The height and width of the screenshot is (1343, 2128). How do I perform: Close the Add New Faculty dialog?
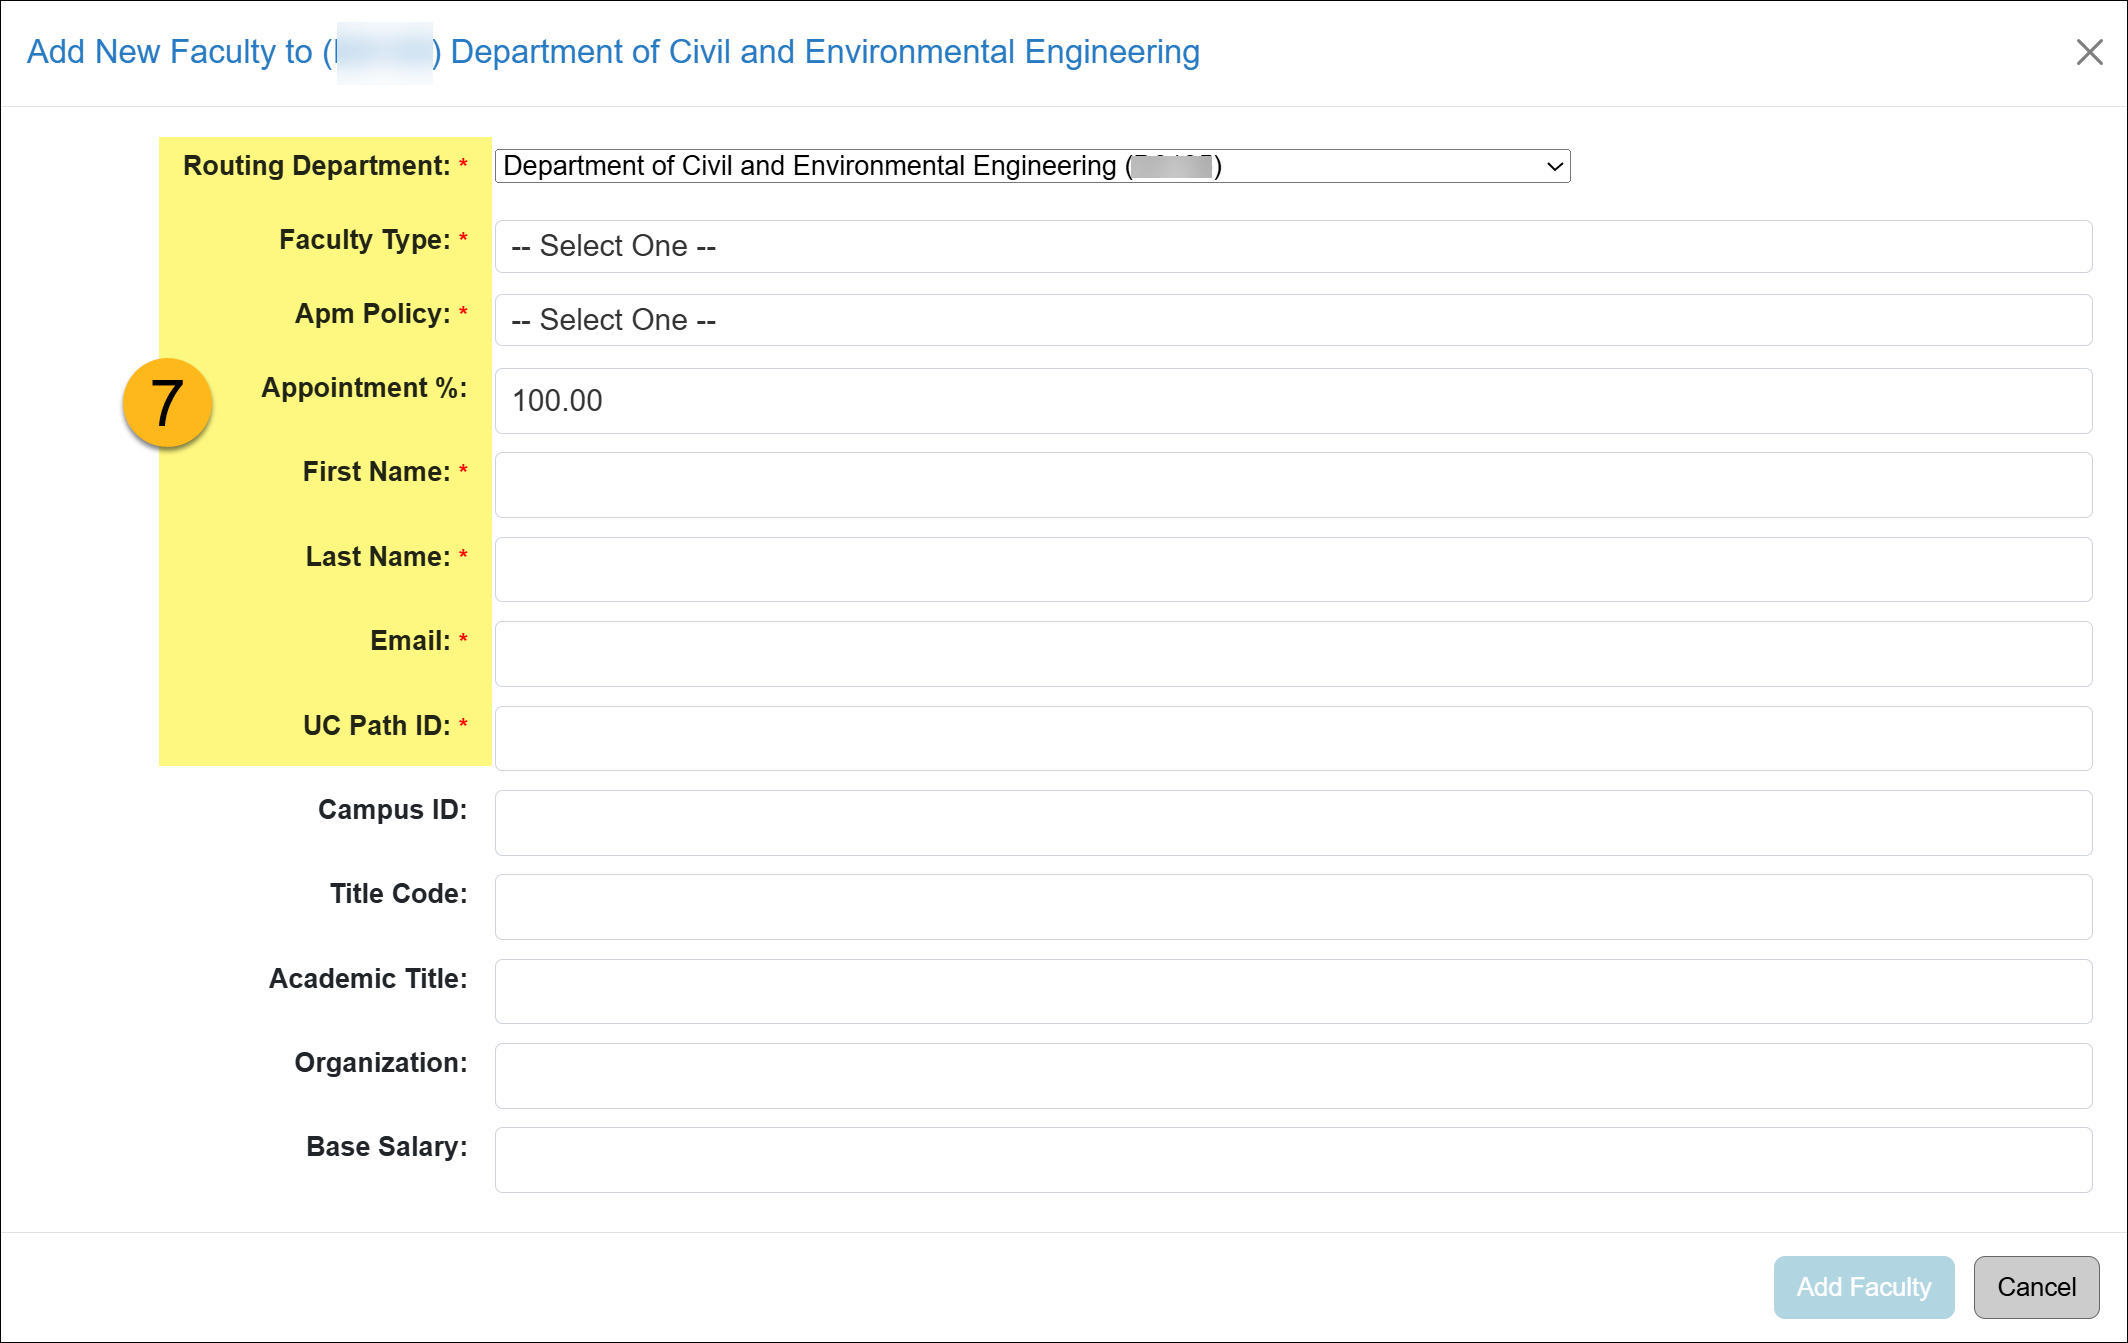click(x=2089, y=52)
